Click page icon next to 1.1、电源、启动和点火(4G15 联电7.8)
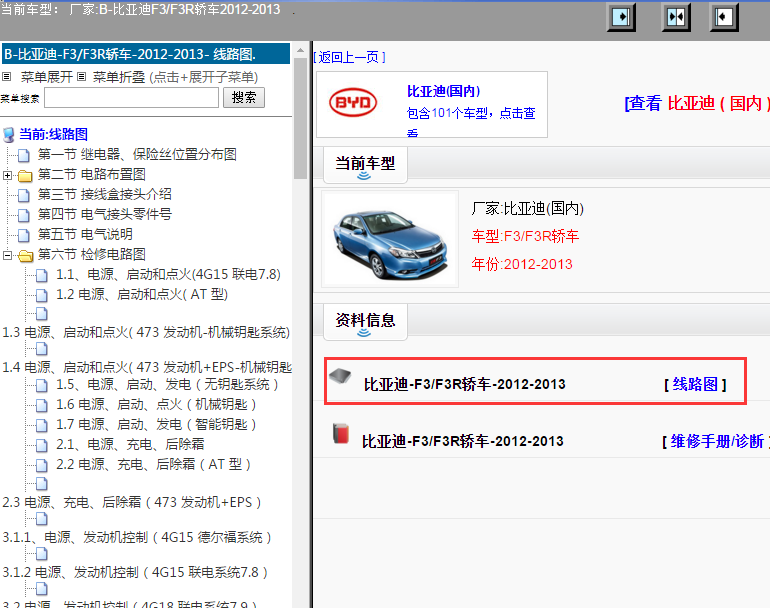This screenshot has height=608, width=770. [42, 275]
